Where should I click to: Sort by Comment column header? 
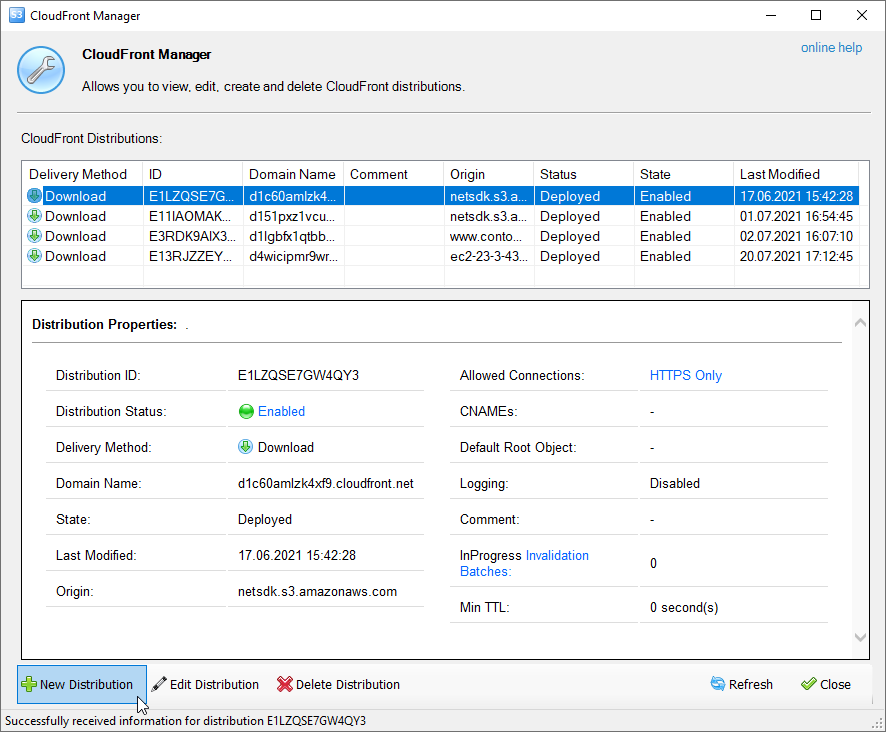[394, 174]
